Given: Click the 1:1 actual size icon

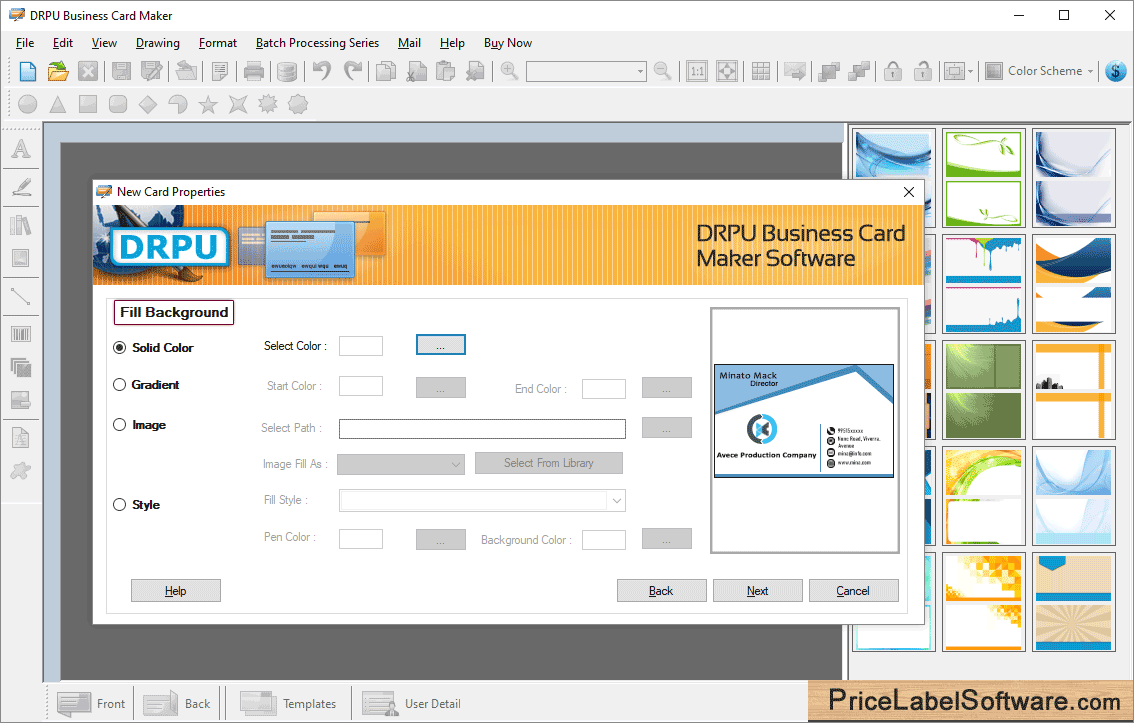Looking at the screenshot, I should click(x=696, y=71).
